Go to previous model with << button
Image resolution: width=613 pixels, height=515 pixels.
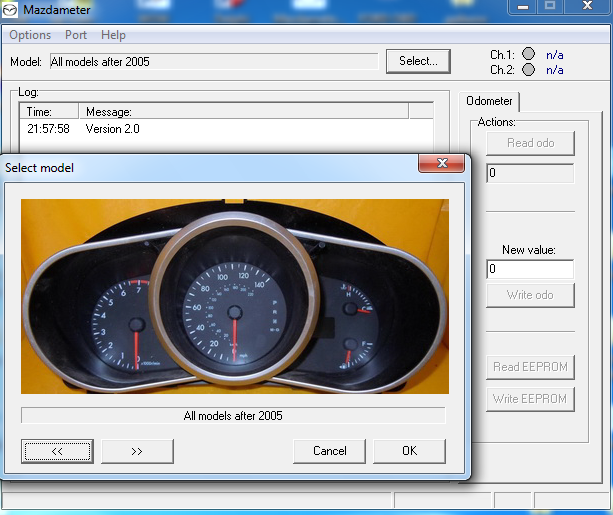57,451
